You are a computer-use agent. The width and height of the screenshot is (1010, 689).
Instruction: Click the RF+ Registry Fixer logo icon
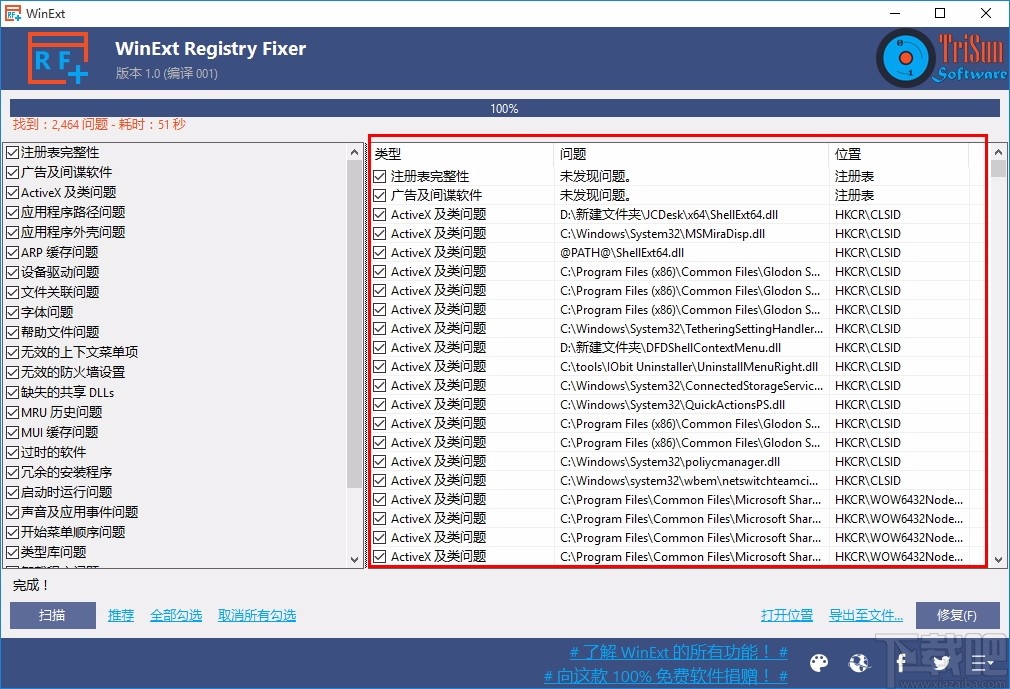[58, 57]
